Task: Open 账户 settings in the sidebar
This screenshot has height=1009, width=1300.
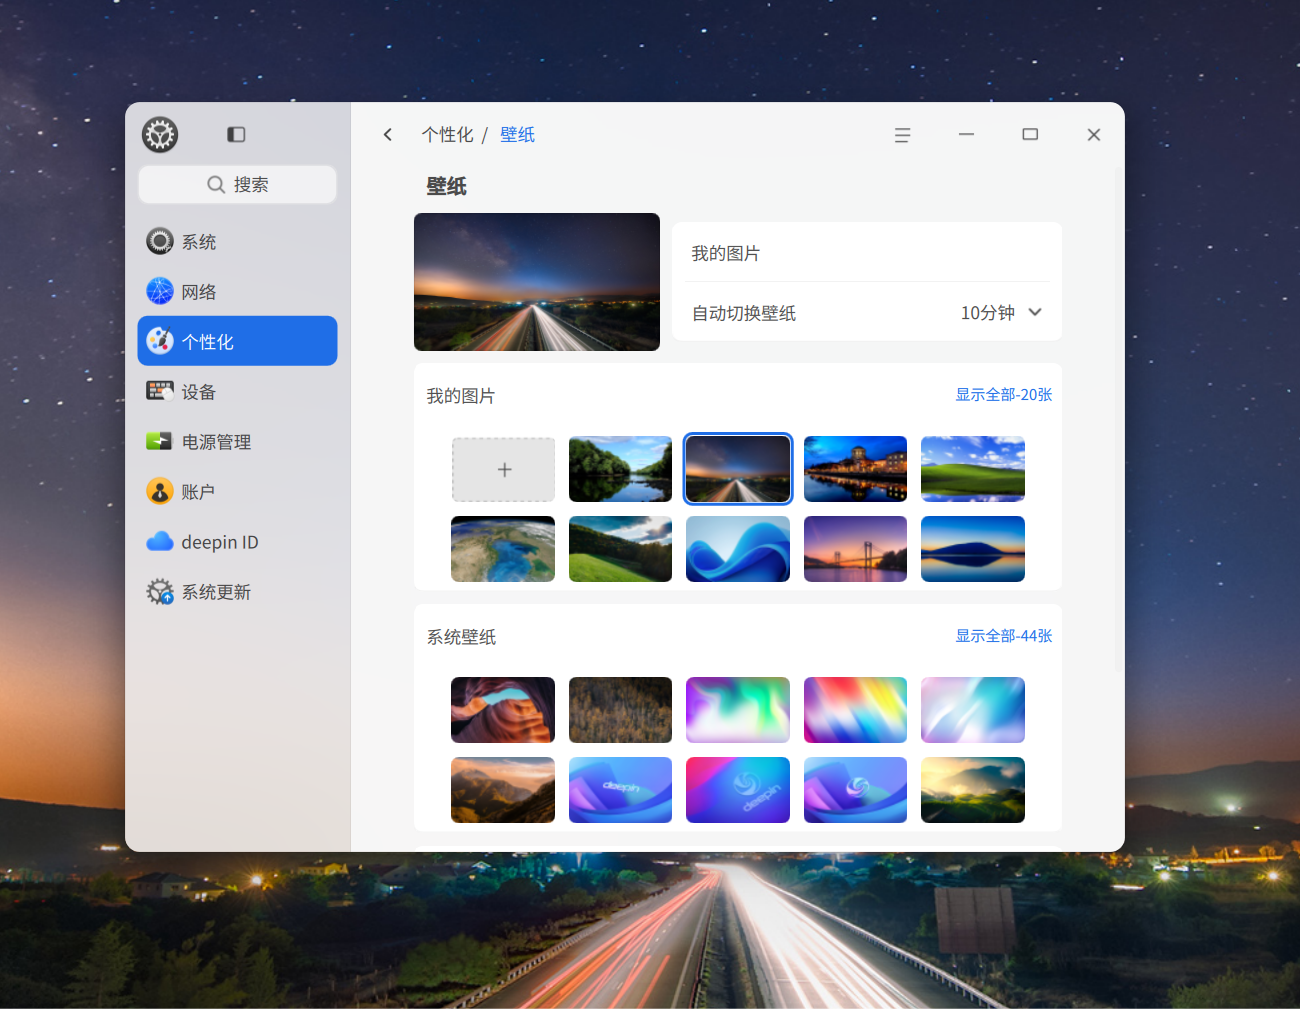Action: pos(237,491)
